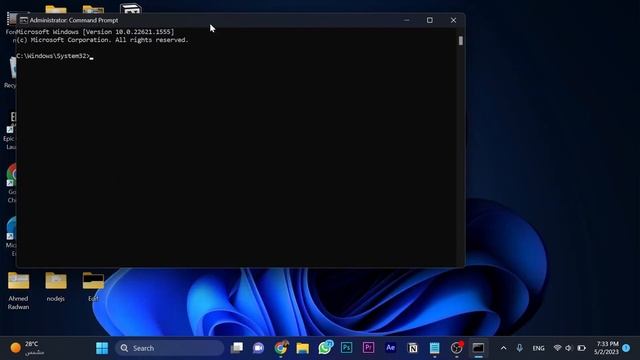Open the notification badge icon
This screenshot has height=360, width=640.
[x=627, y=348]
